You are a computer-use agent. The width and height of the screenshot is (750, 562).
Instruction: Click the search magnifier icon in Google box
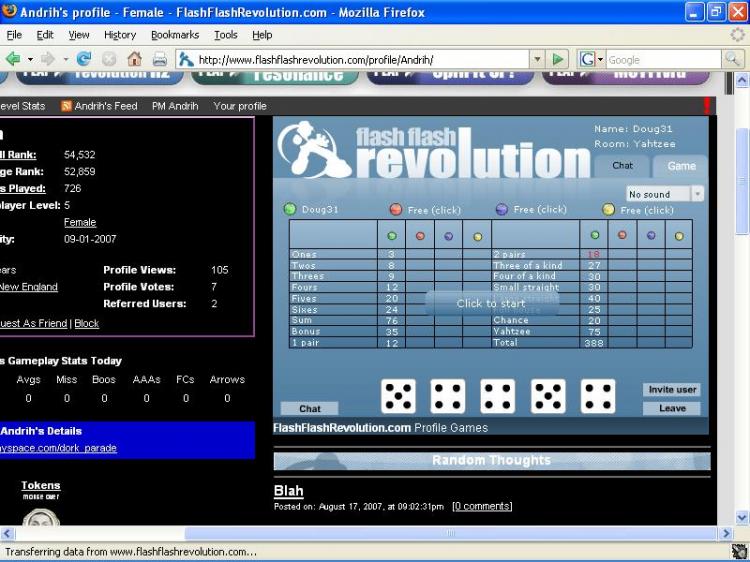[x=732, y=59]
